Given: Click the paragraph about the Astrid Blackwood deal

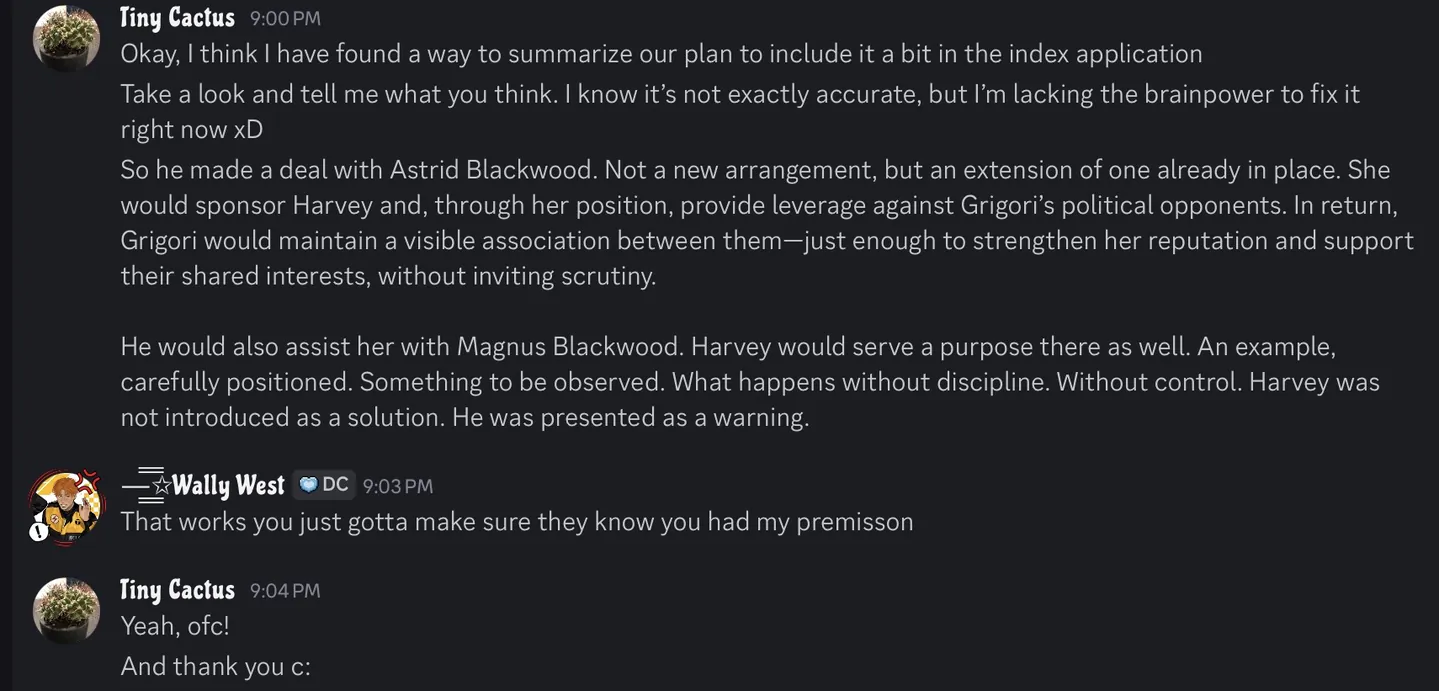Looking at the screenshot, I should click(x=767, y=223).
